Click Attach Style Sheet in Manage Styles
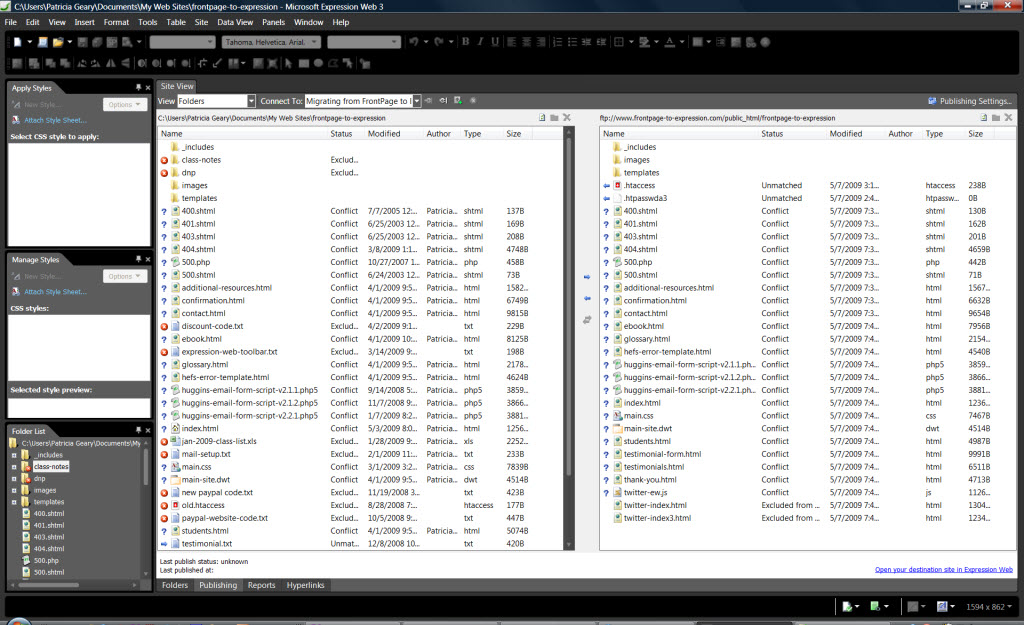Screen dimensions: 1024x625 point(55,292)
